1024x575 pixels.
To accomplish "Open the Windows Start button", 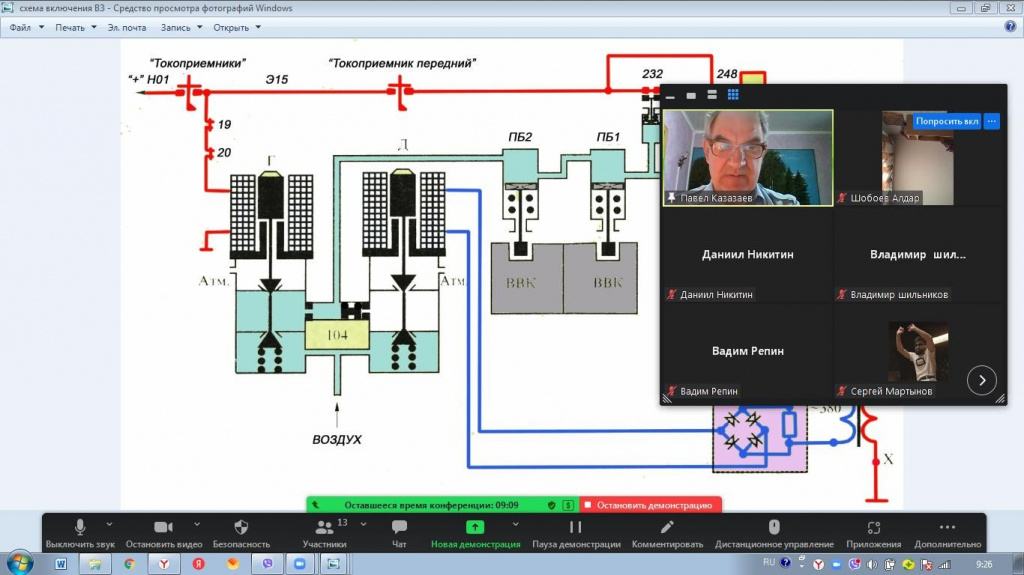I will 20,563.
